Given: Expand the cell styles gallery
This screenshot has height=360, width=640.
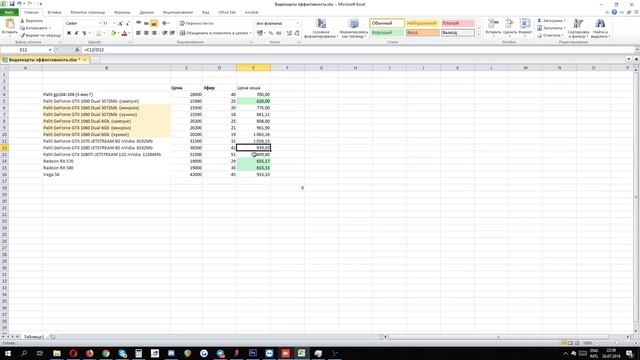Looking at the screenshot, I should coord(478,35).
